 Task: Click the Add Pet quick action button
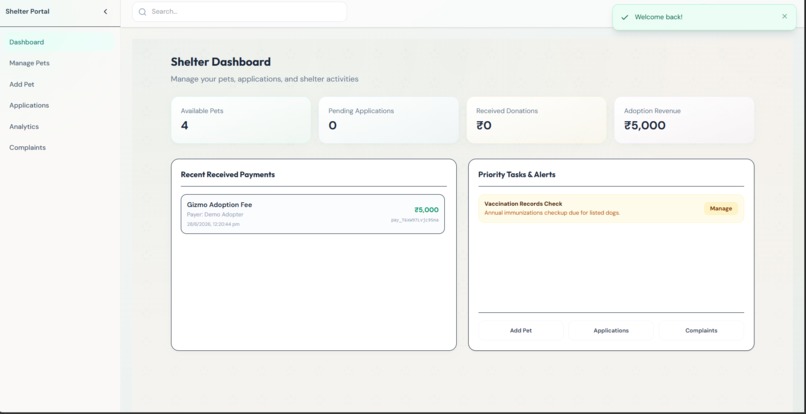521,331
